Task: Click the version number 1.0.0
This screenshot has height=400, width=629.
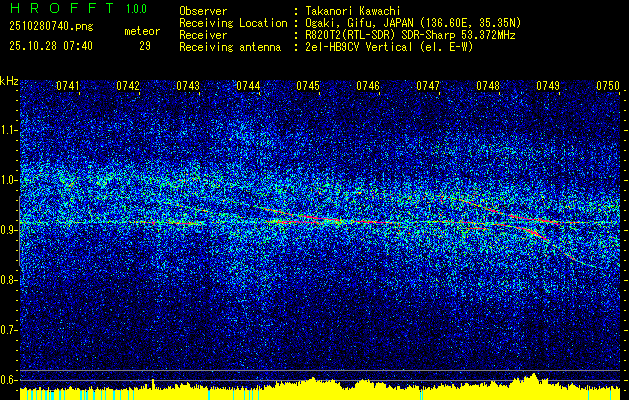Action: pos(135,8)
